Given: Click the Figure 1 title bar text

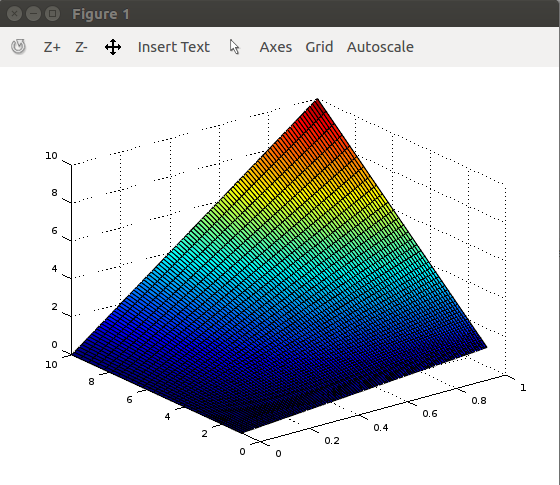Looking at the screenshot, I should coord(101,14).
